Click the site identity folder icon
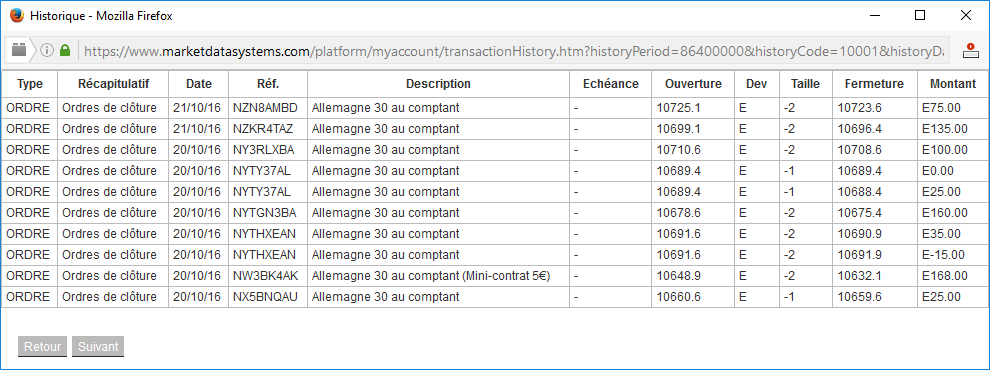 (x=19, y=51)
